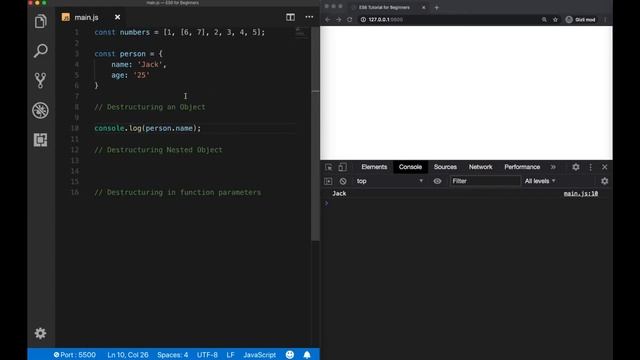Open the browser profile button
The image size is (640, 360).
point(580,20)
